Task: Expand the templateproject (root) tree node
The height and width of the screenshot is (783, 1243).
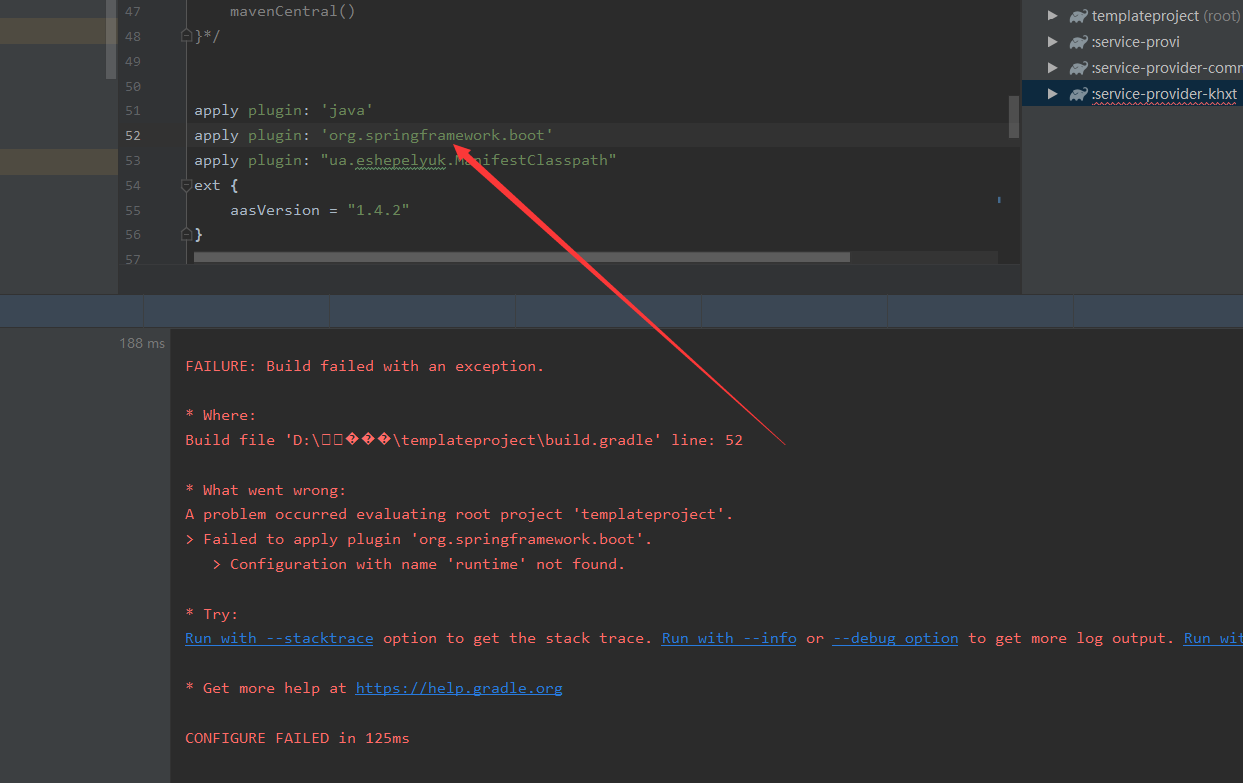Action: click(x=1053, y=15)
